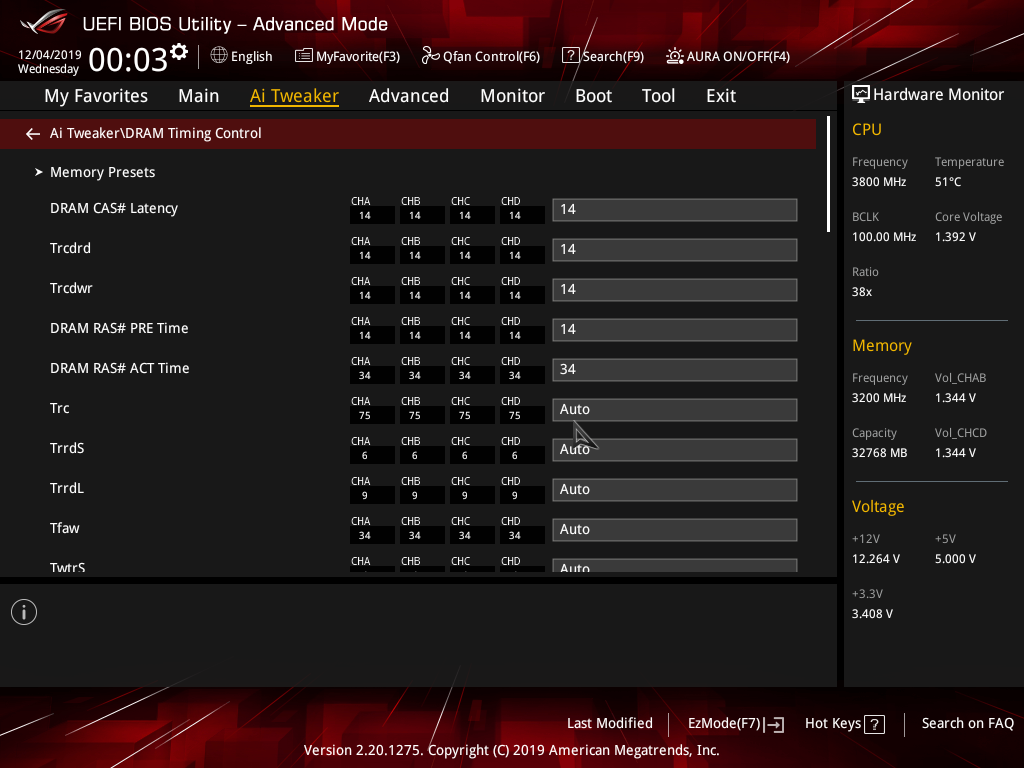Click Last Modified button
This screenshot has width=1024, height=768.
coord(610,724)
